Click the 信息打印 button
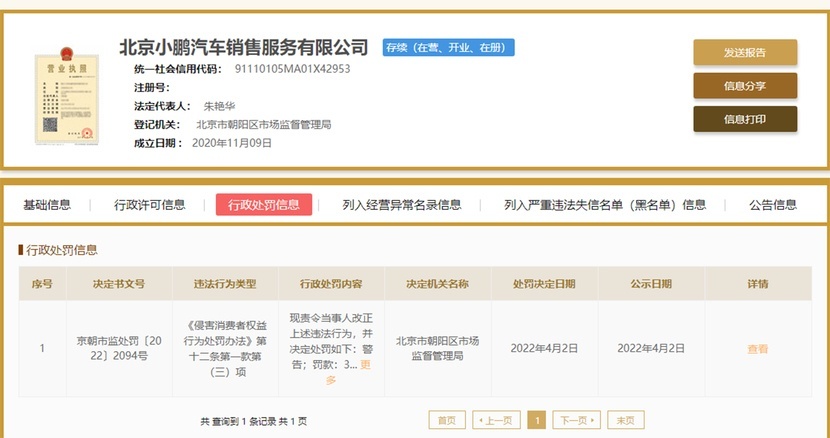The width and height of the screenshot is (830, 438). click(745, 119)
